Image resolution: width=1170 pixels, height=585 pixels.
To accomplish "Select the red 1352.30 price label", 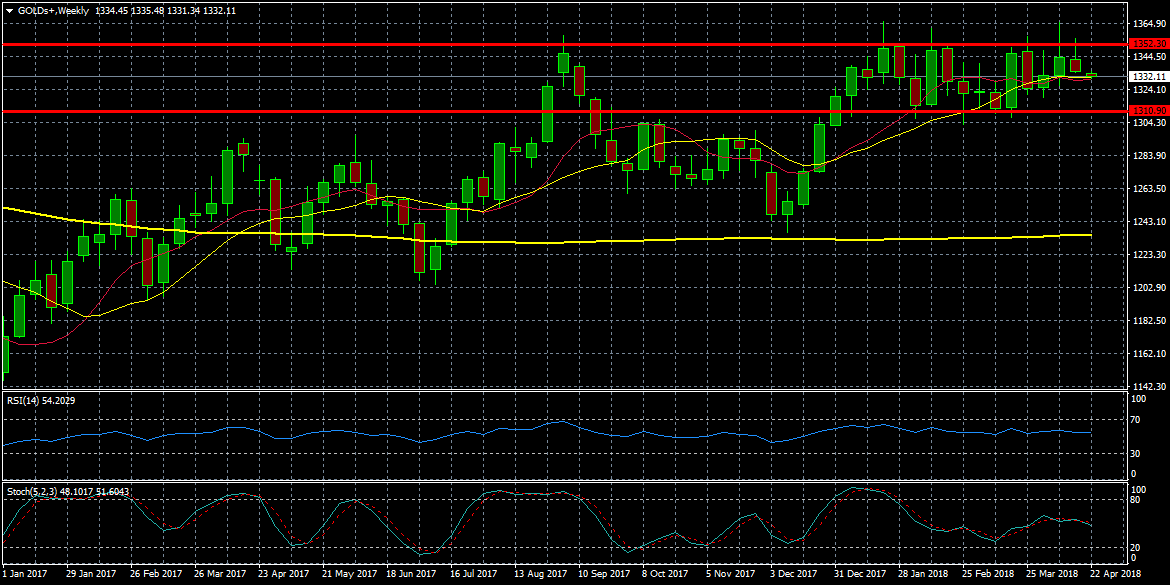I will click(1148, 44).
